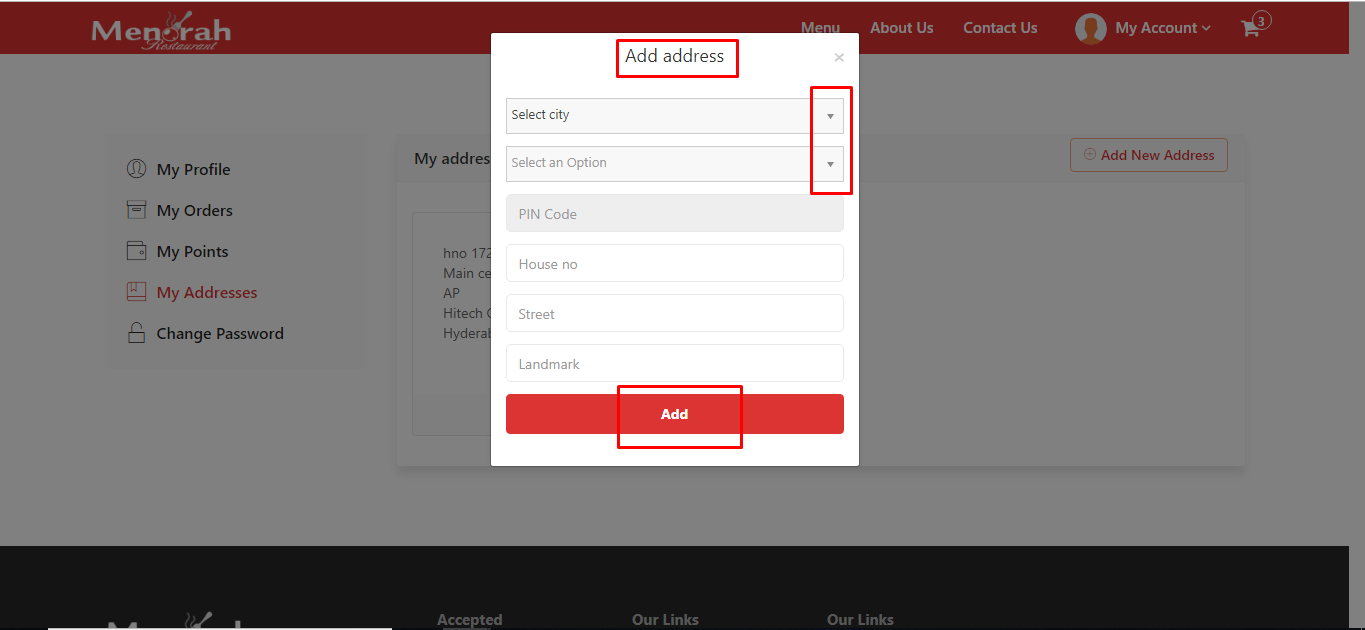Click the user avatar icon
The image size is (1365, 630).
(1090, 28)
